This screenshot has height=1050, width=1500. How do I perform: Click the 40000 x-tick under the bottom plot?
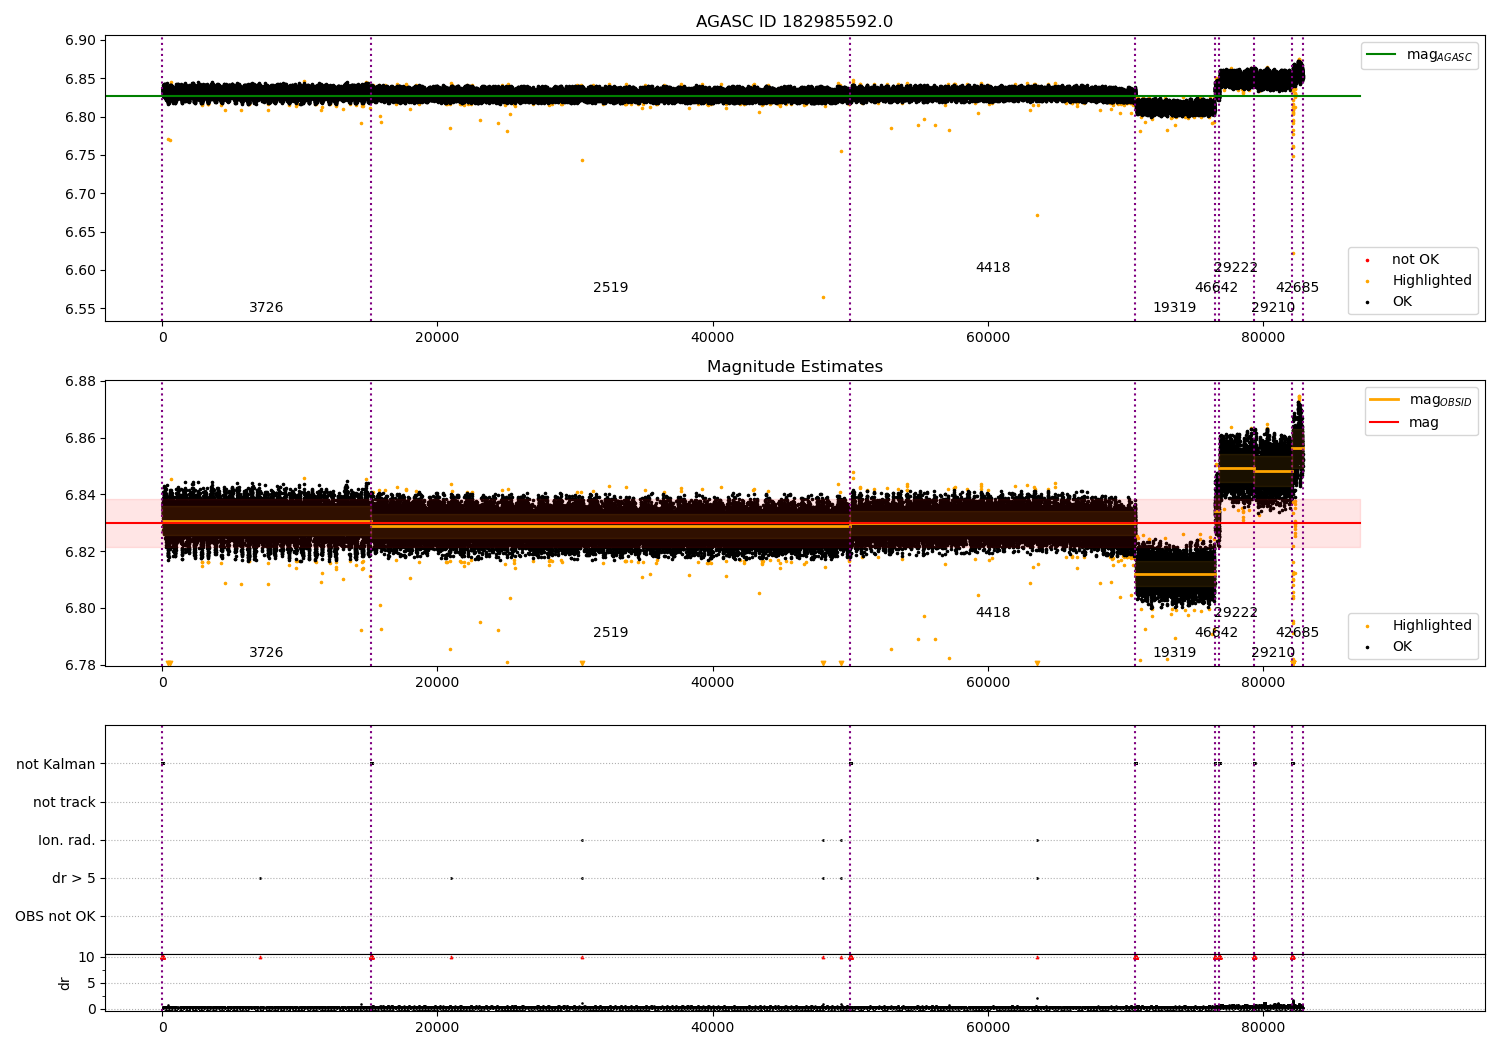coord(713,1027)
